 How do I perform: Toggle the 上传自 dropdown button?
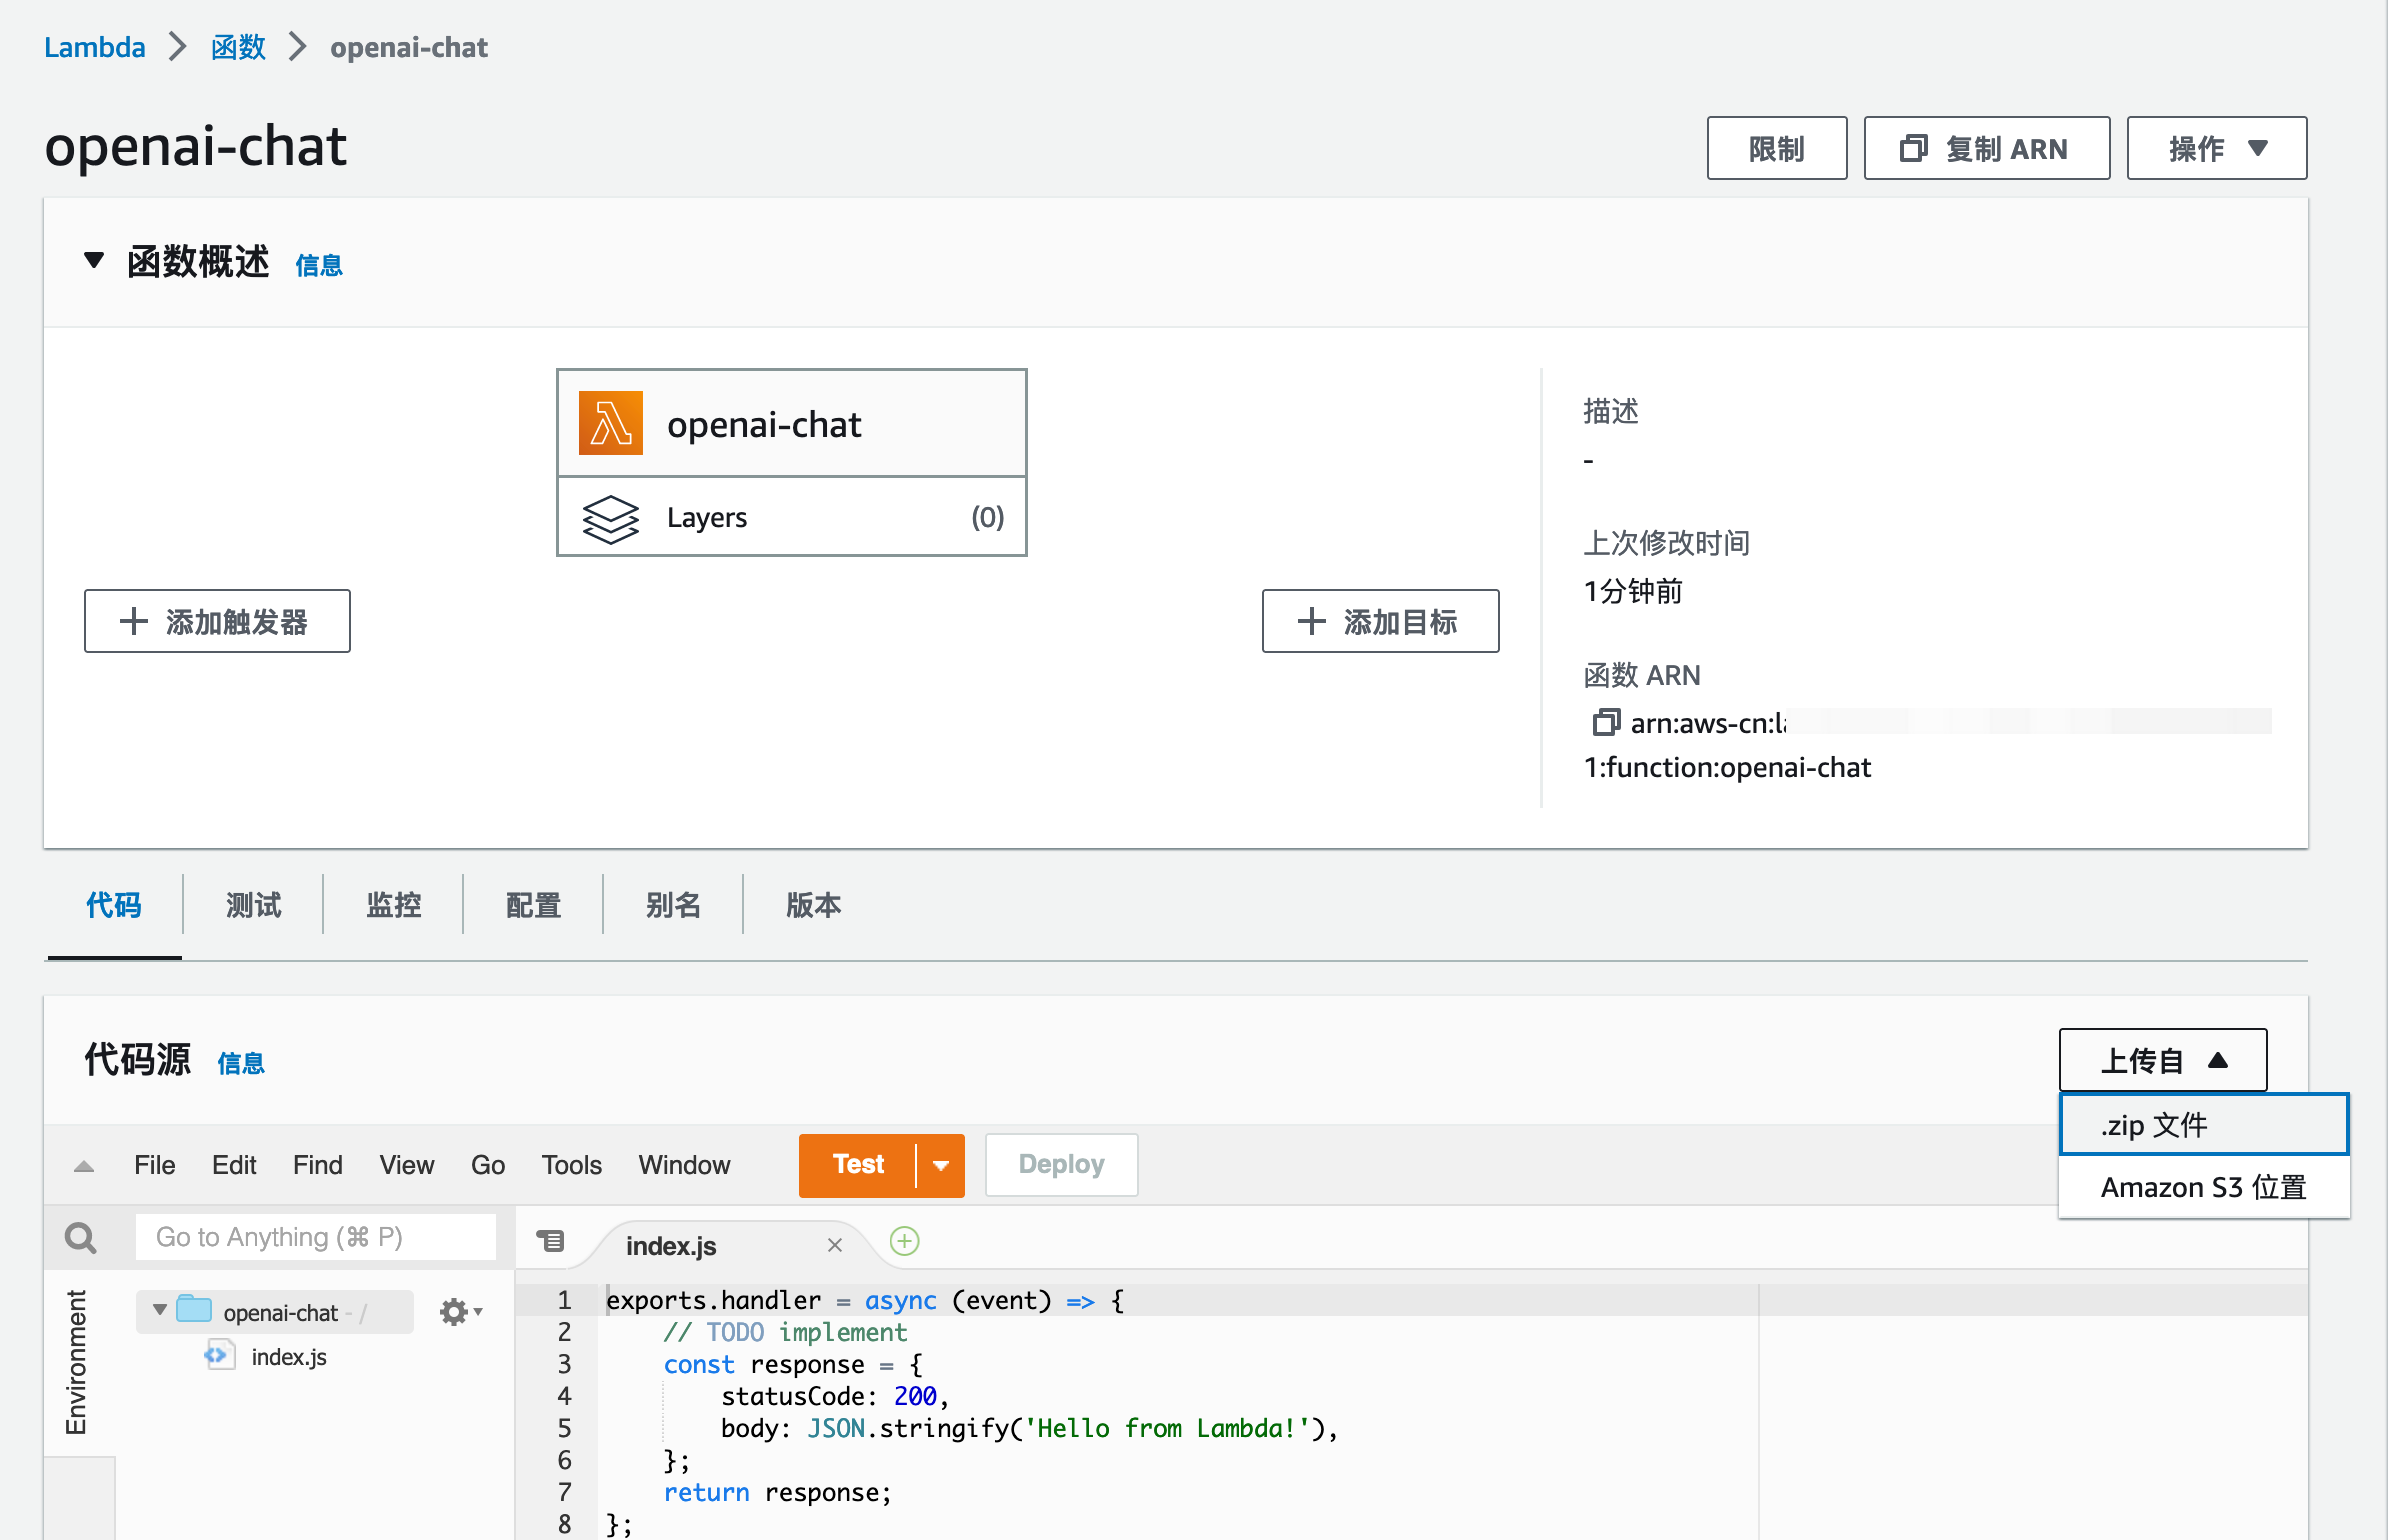pos(2162,1060)
